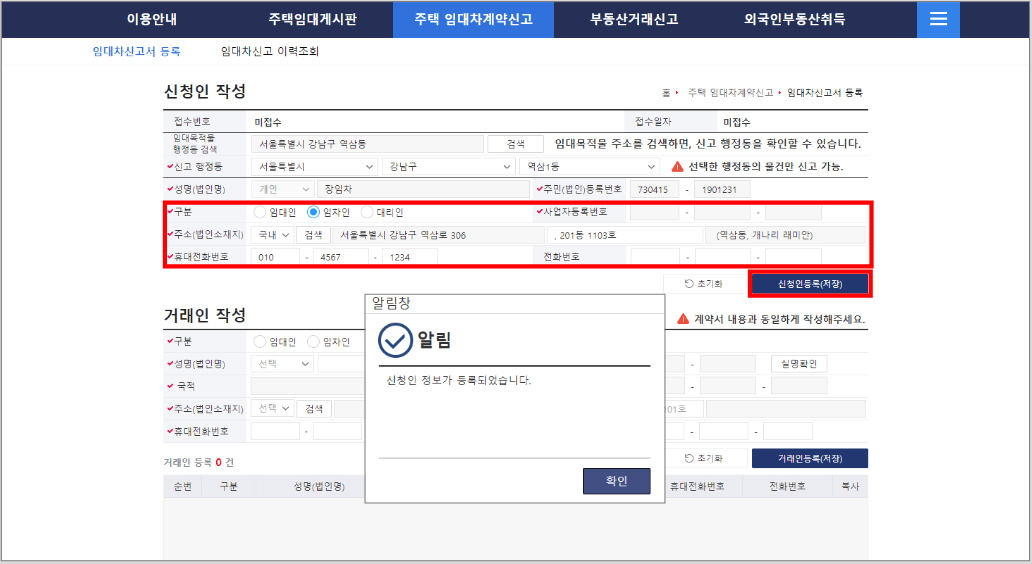Select 대리인 radio in 신청인 작성
The image size is (1032, 564).
pos(367,212)
